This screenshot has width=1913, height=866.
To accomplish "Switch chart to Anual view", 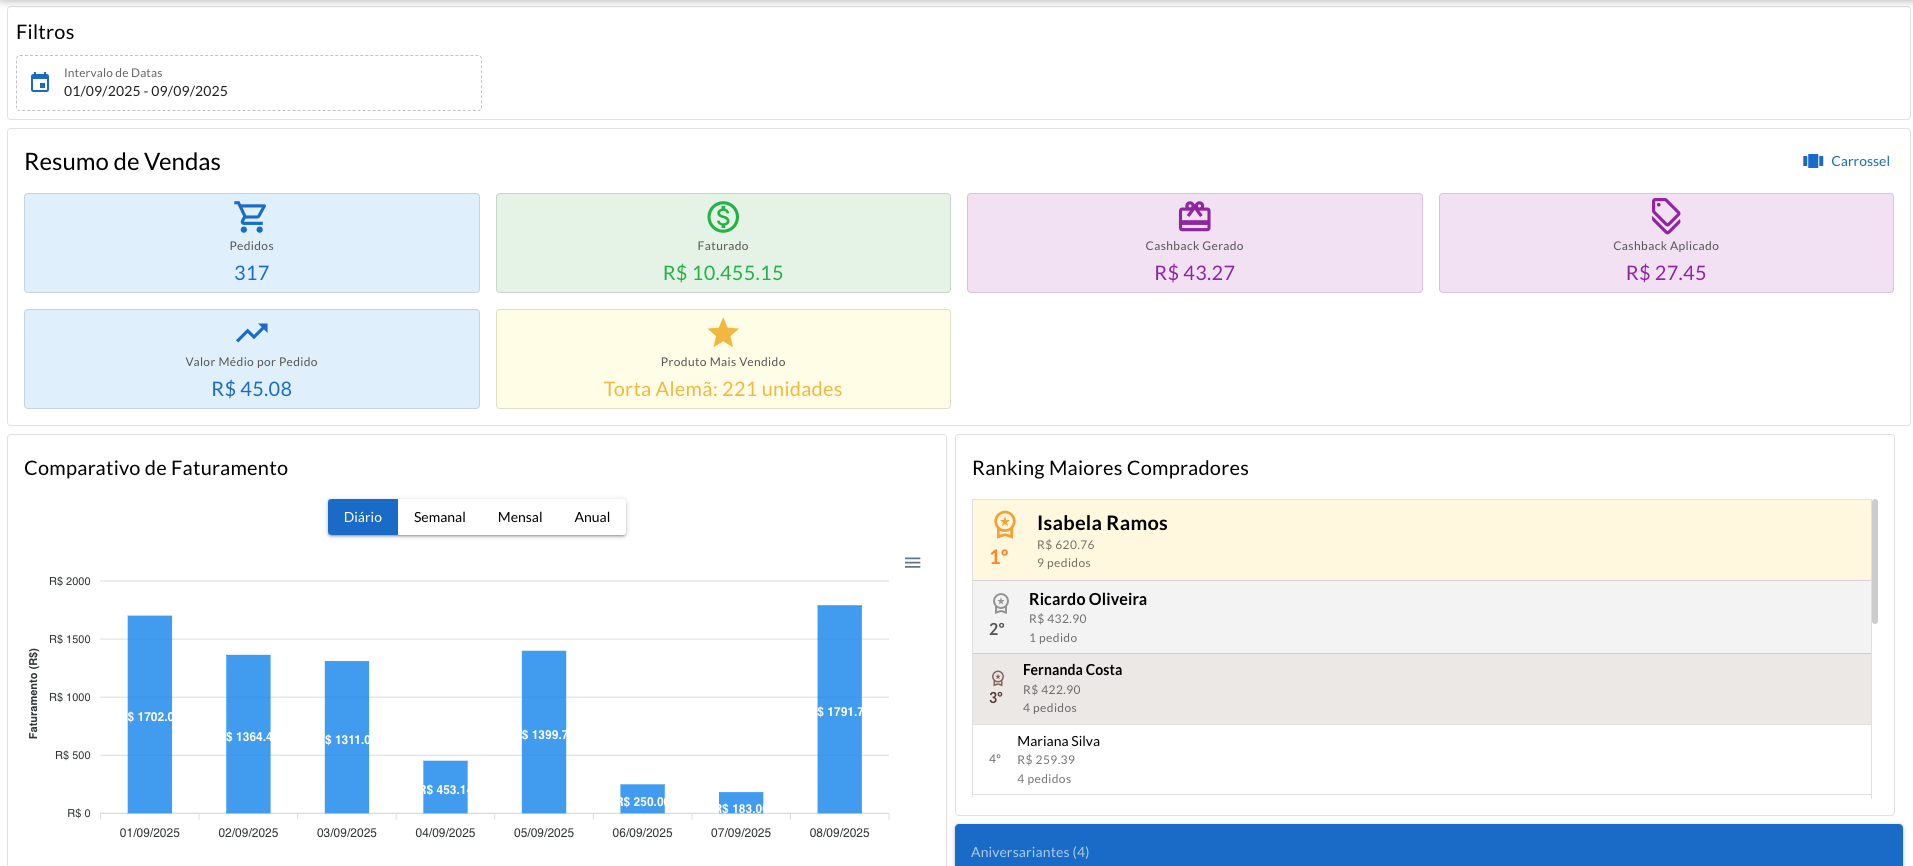I will click(x=591, y=517).
